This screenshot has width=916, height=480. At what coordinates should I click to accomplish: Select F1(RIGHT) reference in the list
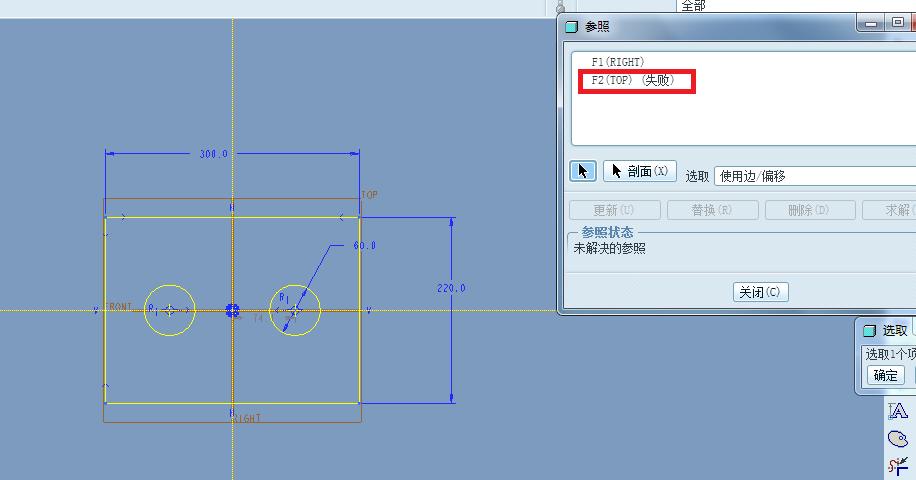pos(617,62)
